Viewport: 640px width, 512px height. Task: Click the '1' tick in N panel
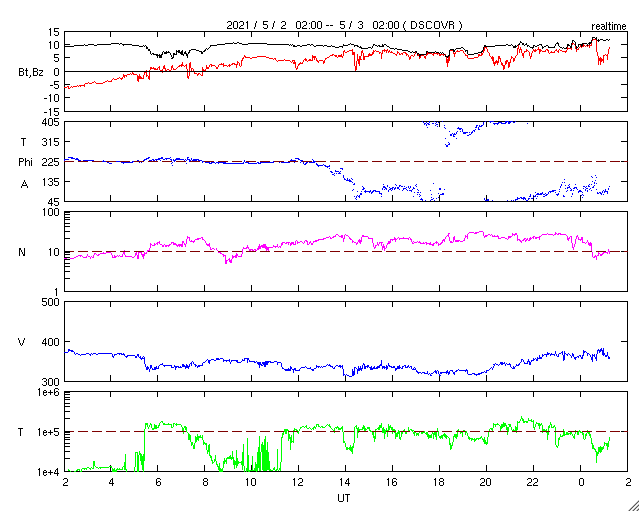pos(57,292)
